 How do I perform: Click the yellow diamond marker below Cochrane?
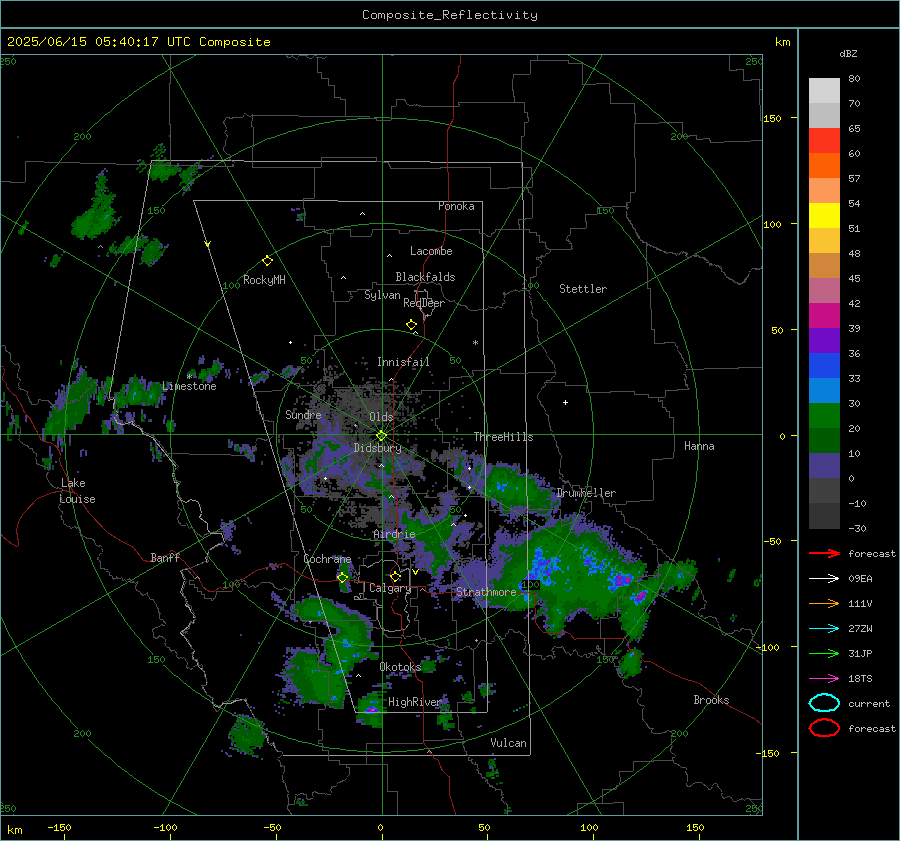(343, 578)
